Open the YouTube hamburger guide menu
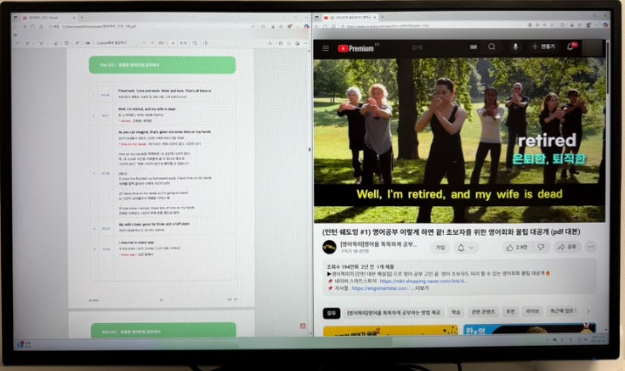The width and height of the screenshot is (625, 371). (326, 48)
